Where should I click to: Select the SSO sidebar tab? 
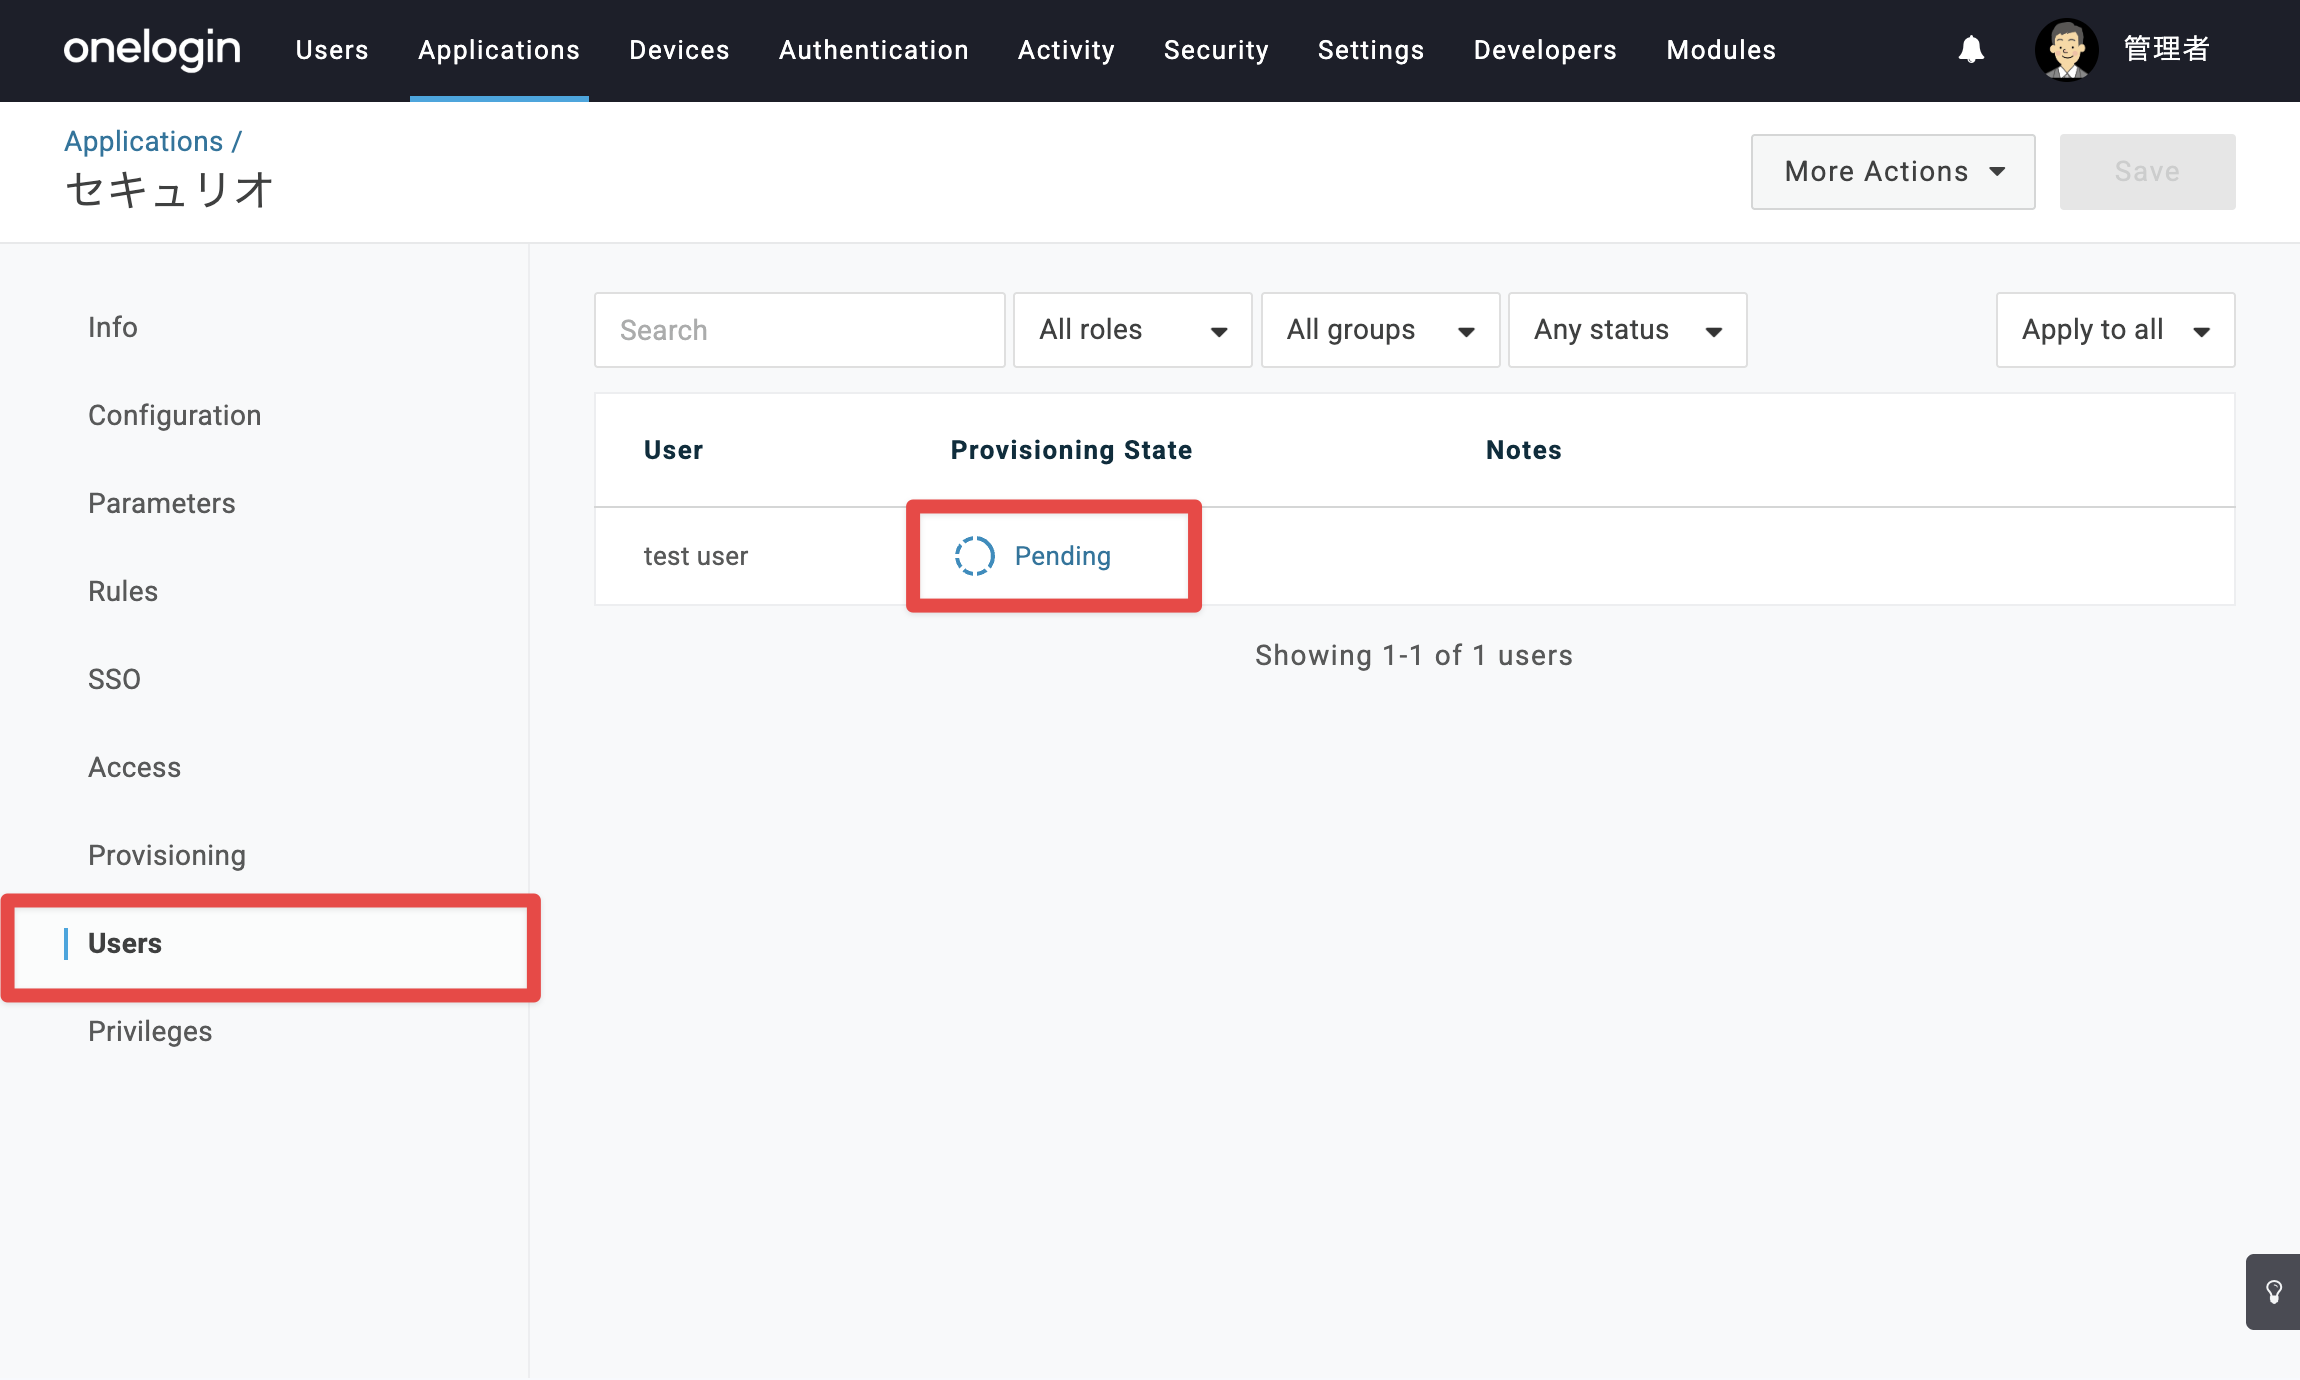pos(114,679)
